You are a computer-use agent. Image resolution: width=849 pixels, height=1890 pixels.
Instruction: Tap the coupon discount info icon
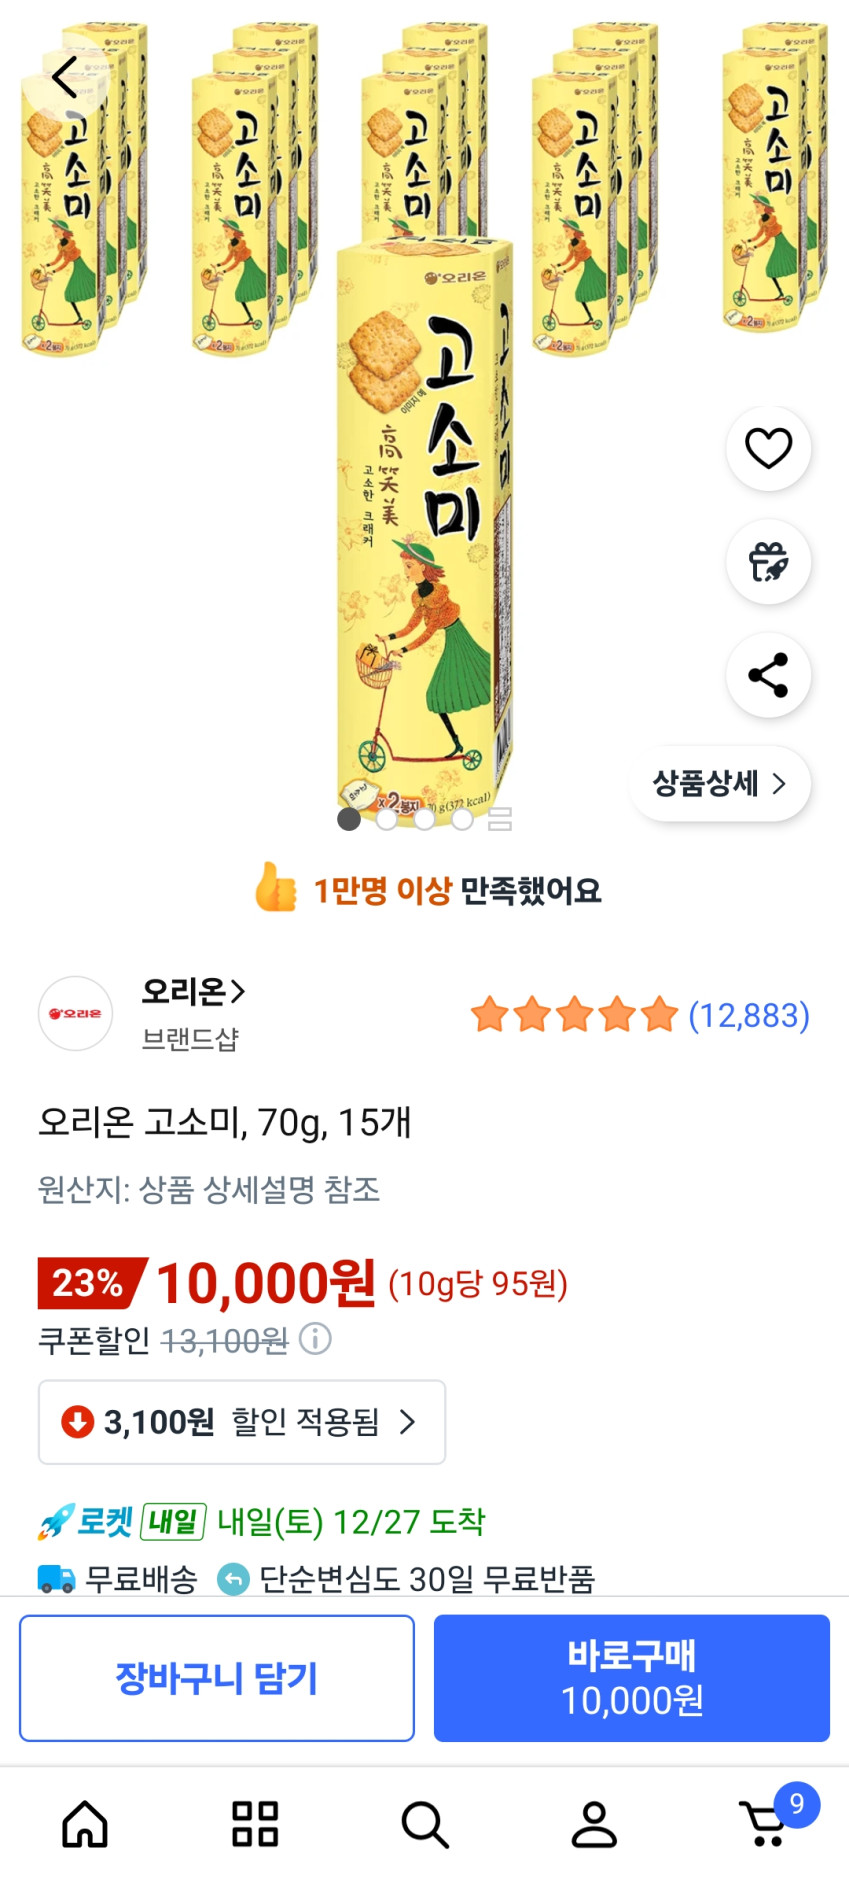point(315,1338)
